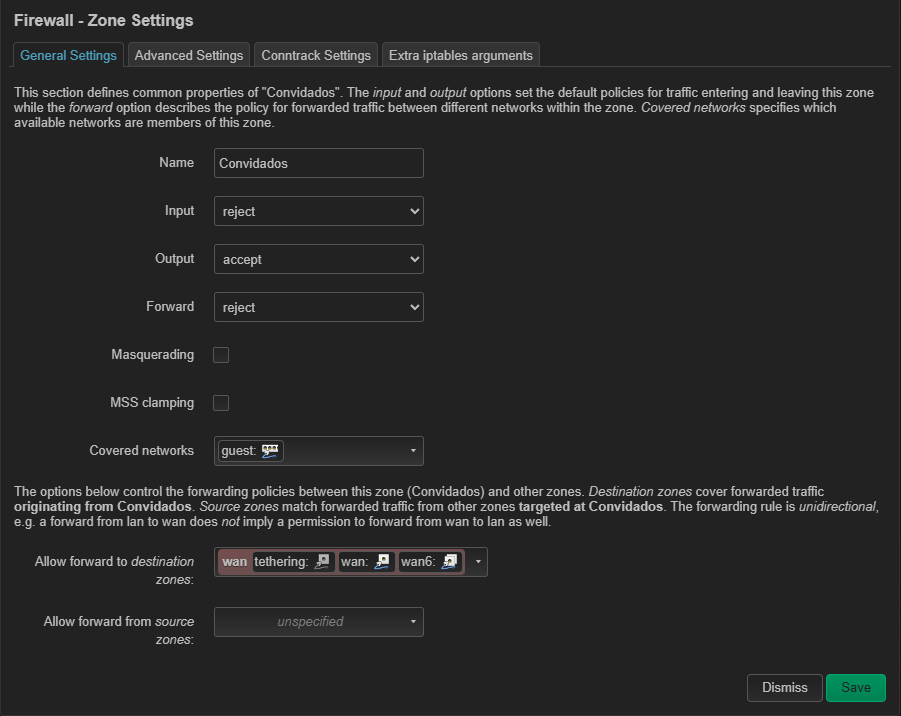Go to the Extra iptables arguments tab
This screenshot has width=901, height=716.
click(x=461, y=55)
